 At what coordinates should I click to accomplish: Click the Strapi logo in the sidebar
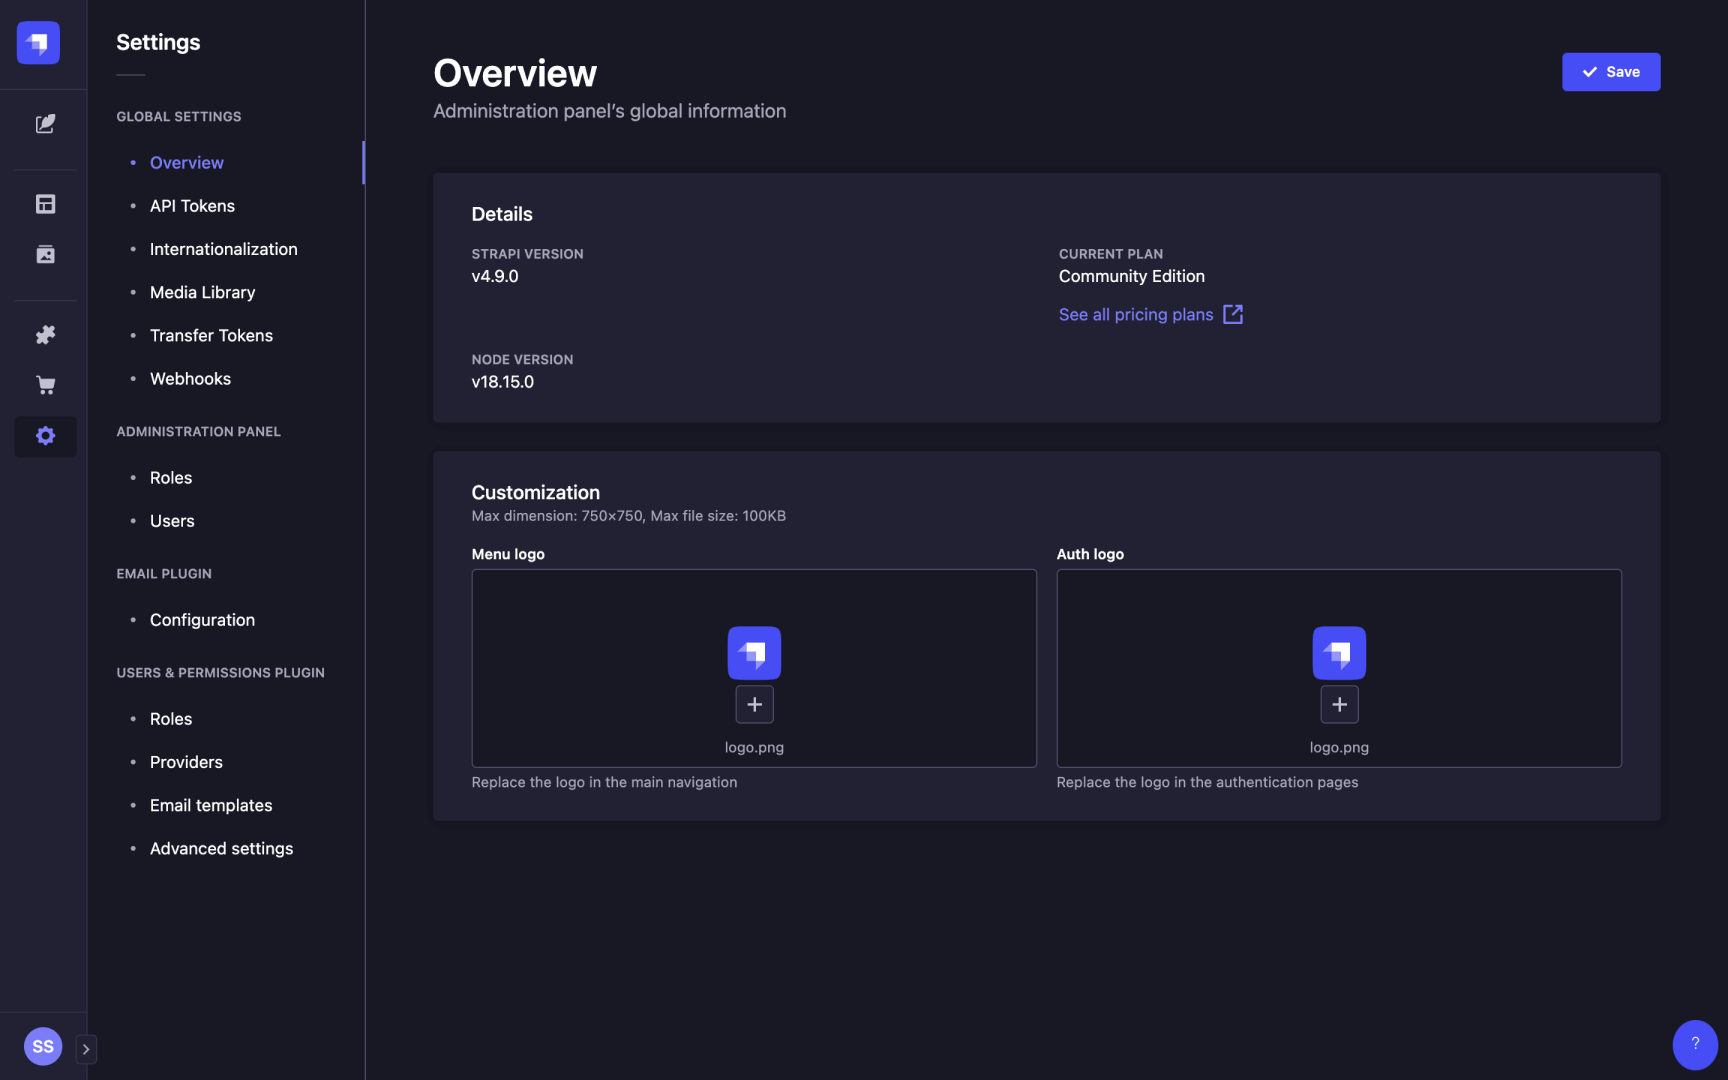click(38, 43)
